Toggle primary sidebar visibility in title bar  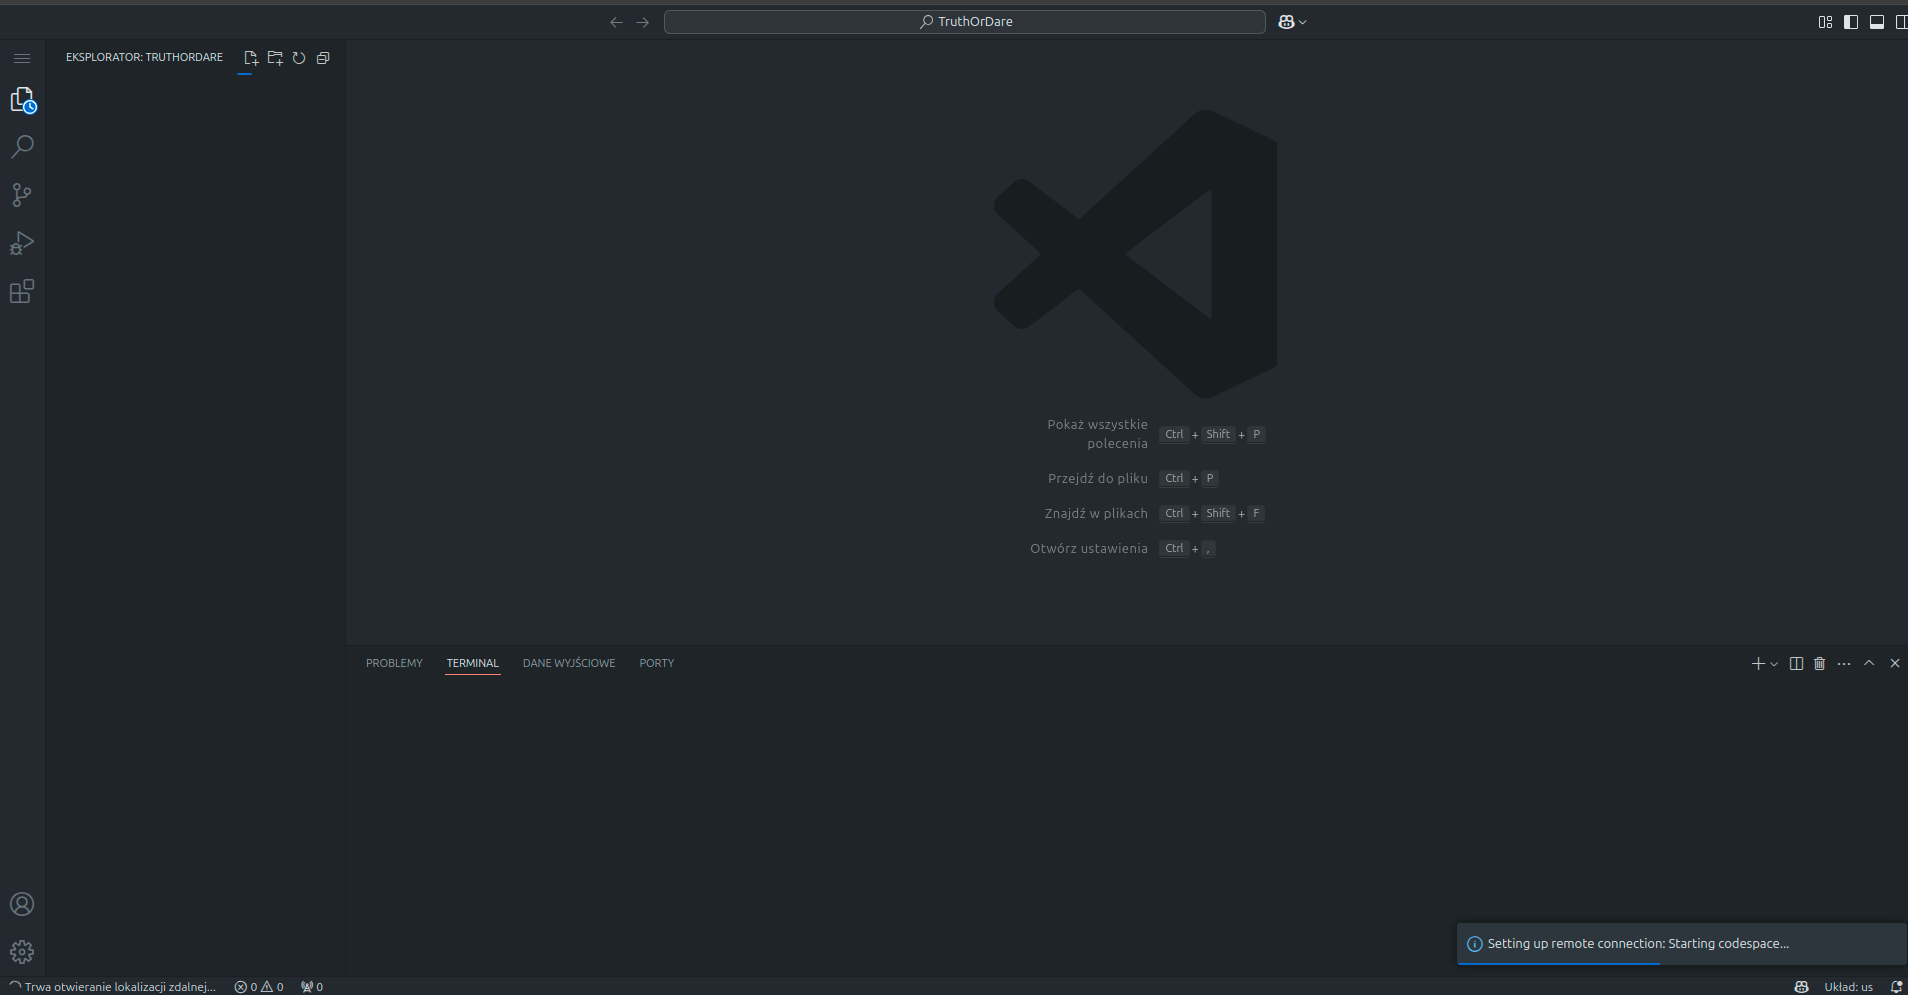[1851, 22]
